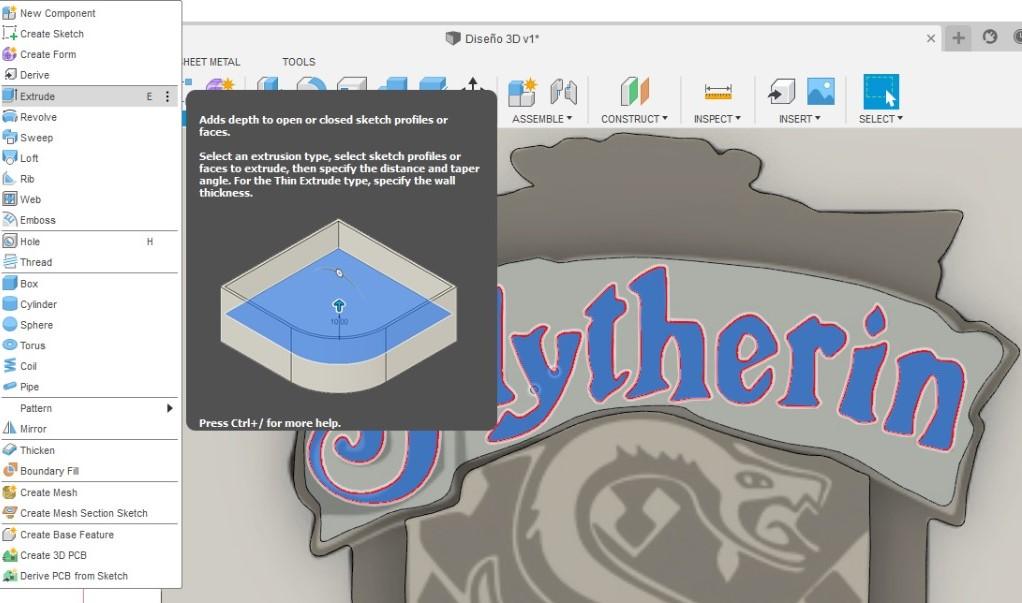The image size is (1022, 603).
Task: Click the Assemble New Component toolbar icon
Action: point(522,92)
